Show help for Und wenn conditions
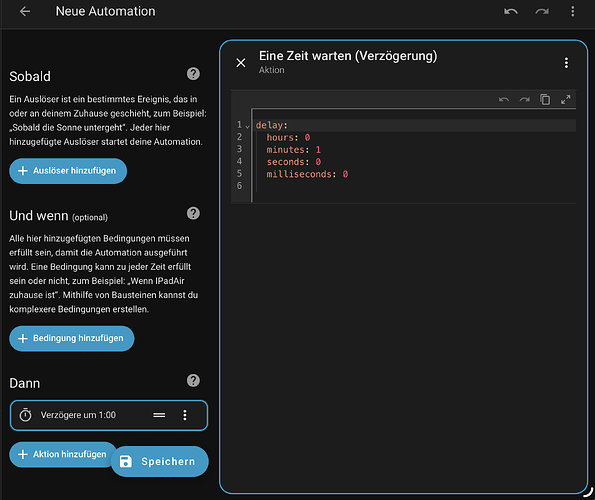Viewport: 595px width, 500px height. tap(193, 213)
